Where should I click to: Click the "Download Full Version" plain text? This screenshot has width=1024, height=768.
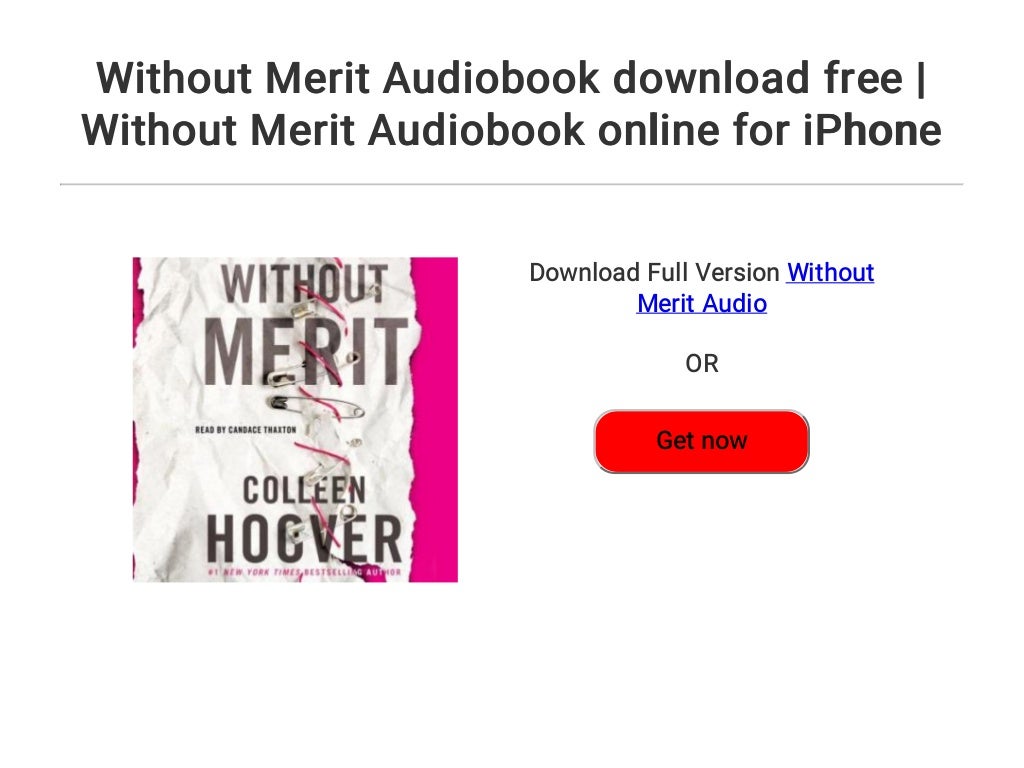tap(654, 272)
